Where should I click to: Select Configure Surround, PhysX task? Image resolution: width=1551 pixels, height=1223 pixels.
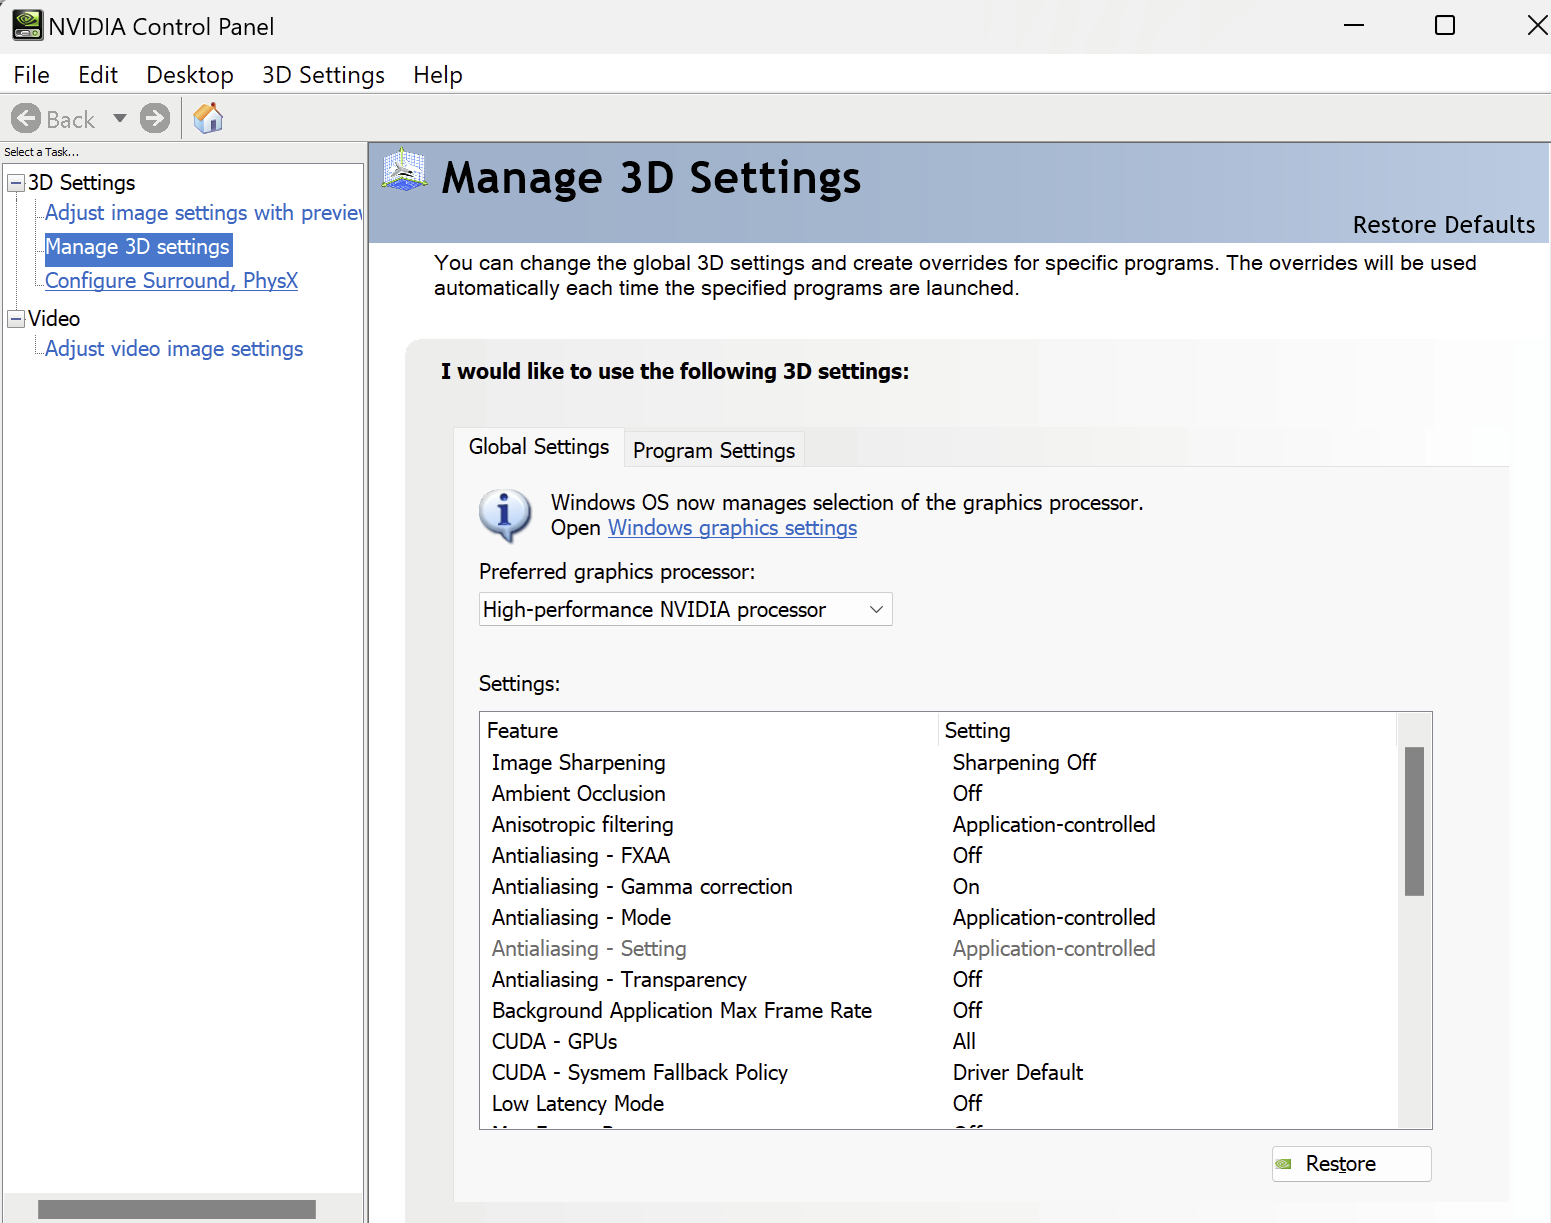pyautogui.click(x=171, y=281)
